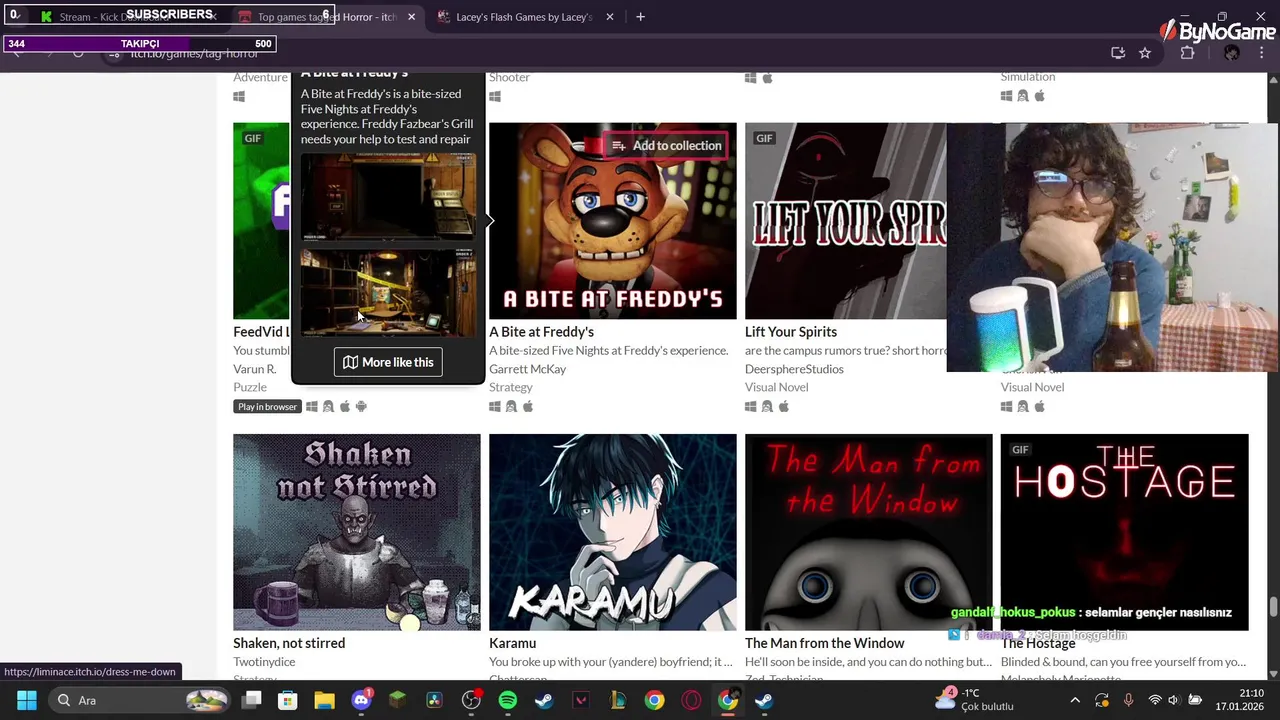1280x720 pixels.
Task: Click the install app icon in address bar
Action: [x=1118, y=53]
